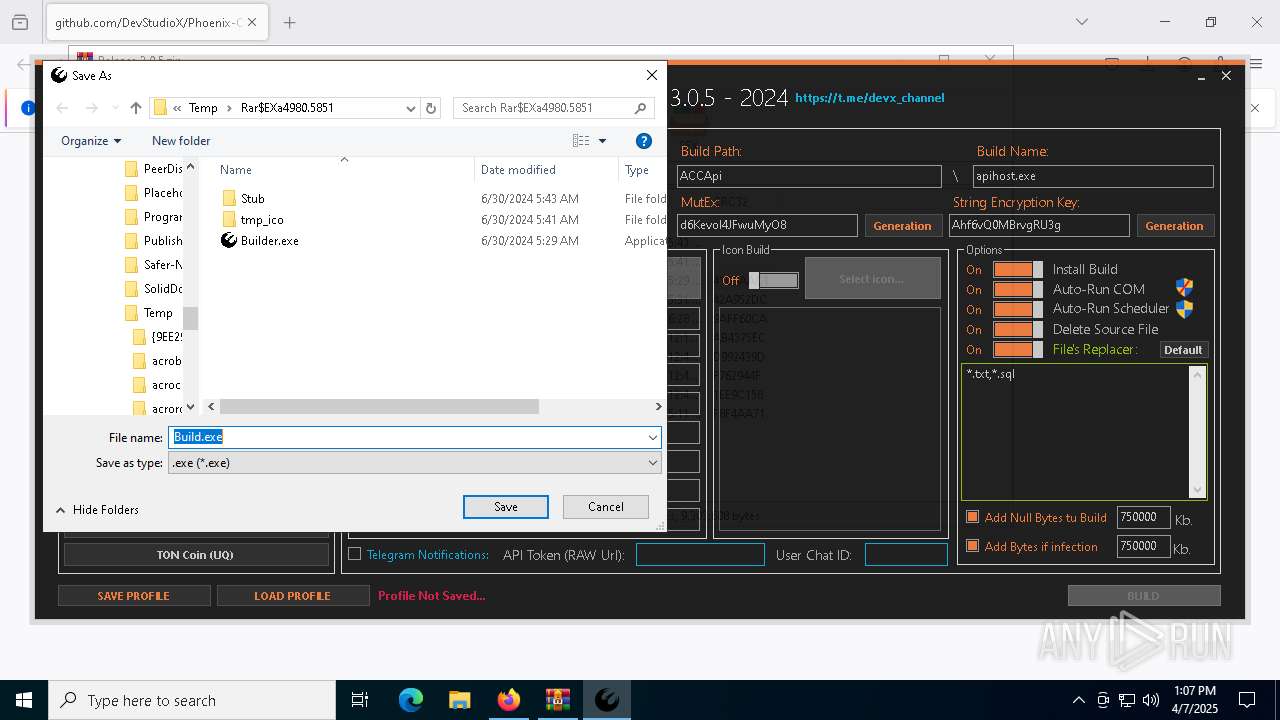Click the Default replacer button
Image resolution: width=1280 pixels, height=720 pixels.
[1183, 350]
